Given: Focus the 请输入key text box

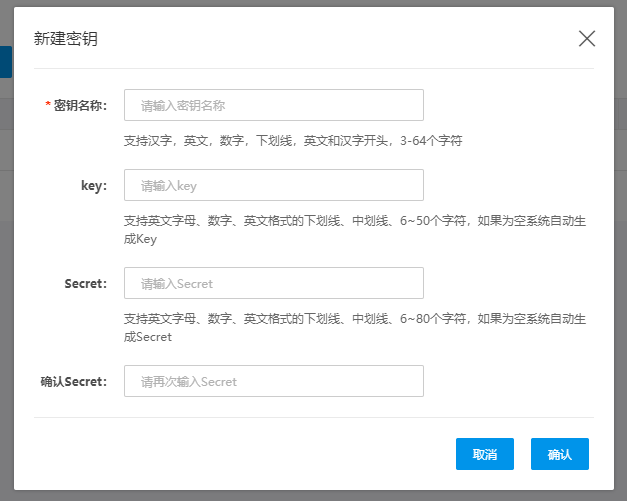Looking at the screenshot, I should (x=273, y=185).
